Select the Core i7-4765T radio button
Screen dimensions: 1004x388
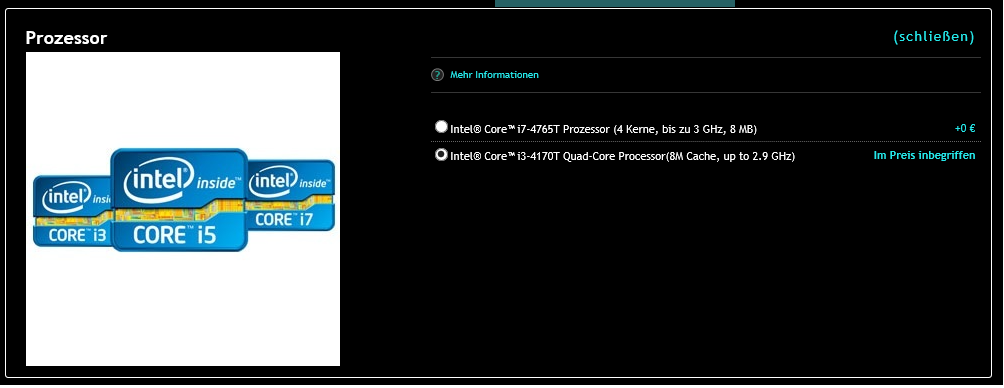coord(441,127)
